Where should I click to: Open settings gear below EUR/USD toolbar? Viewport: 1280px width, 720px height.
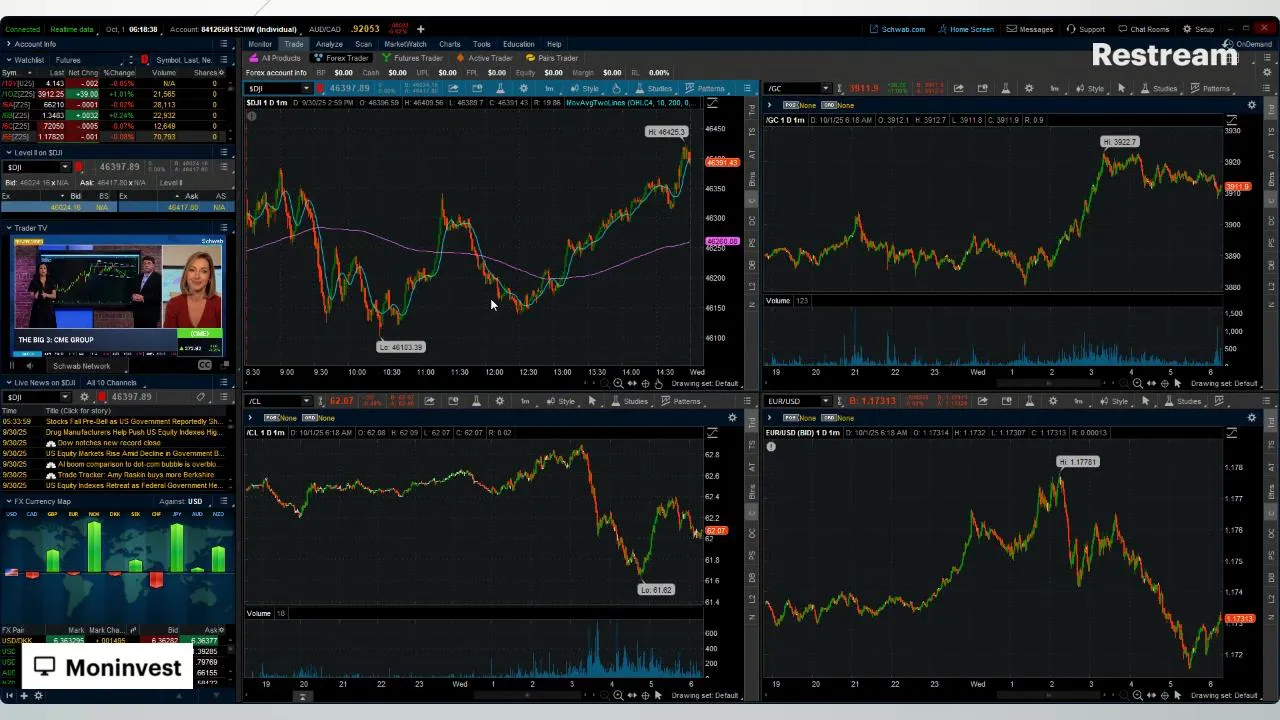tap(1251, 418)
